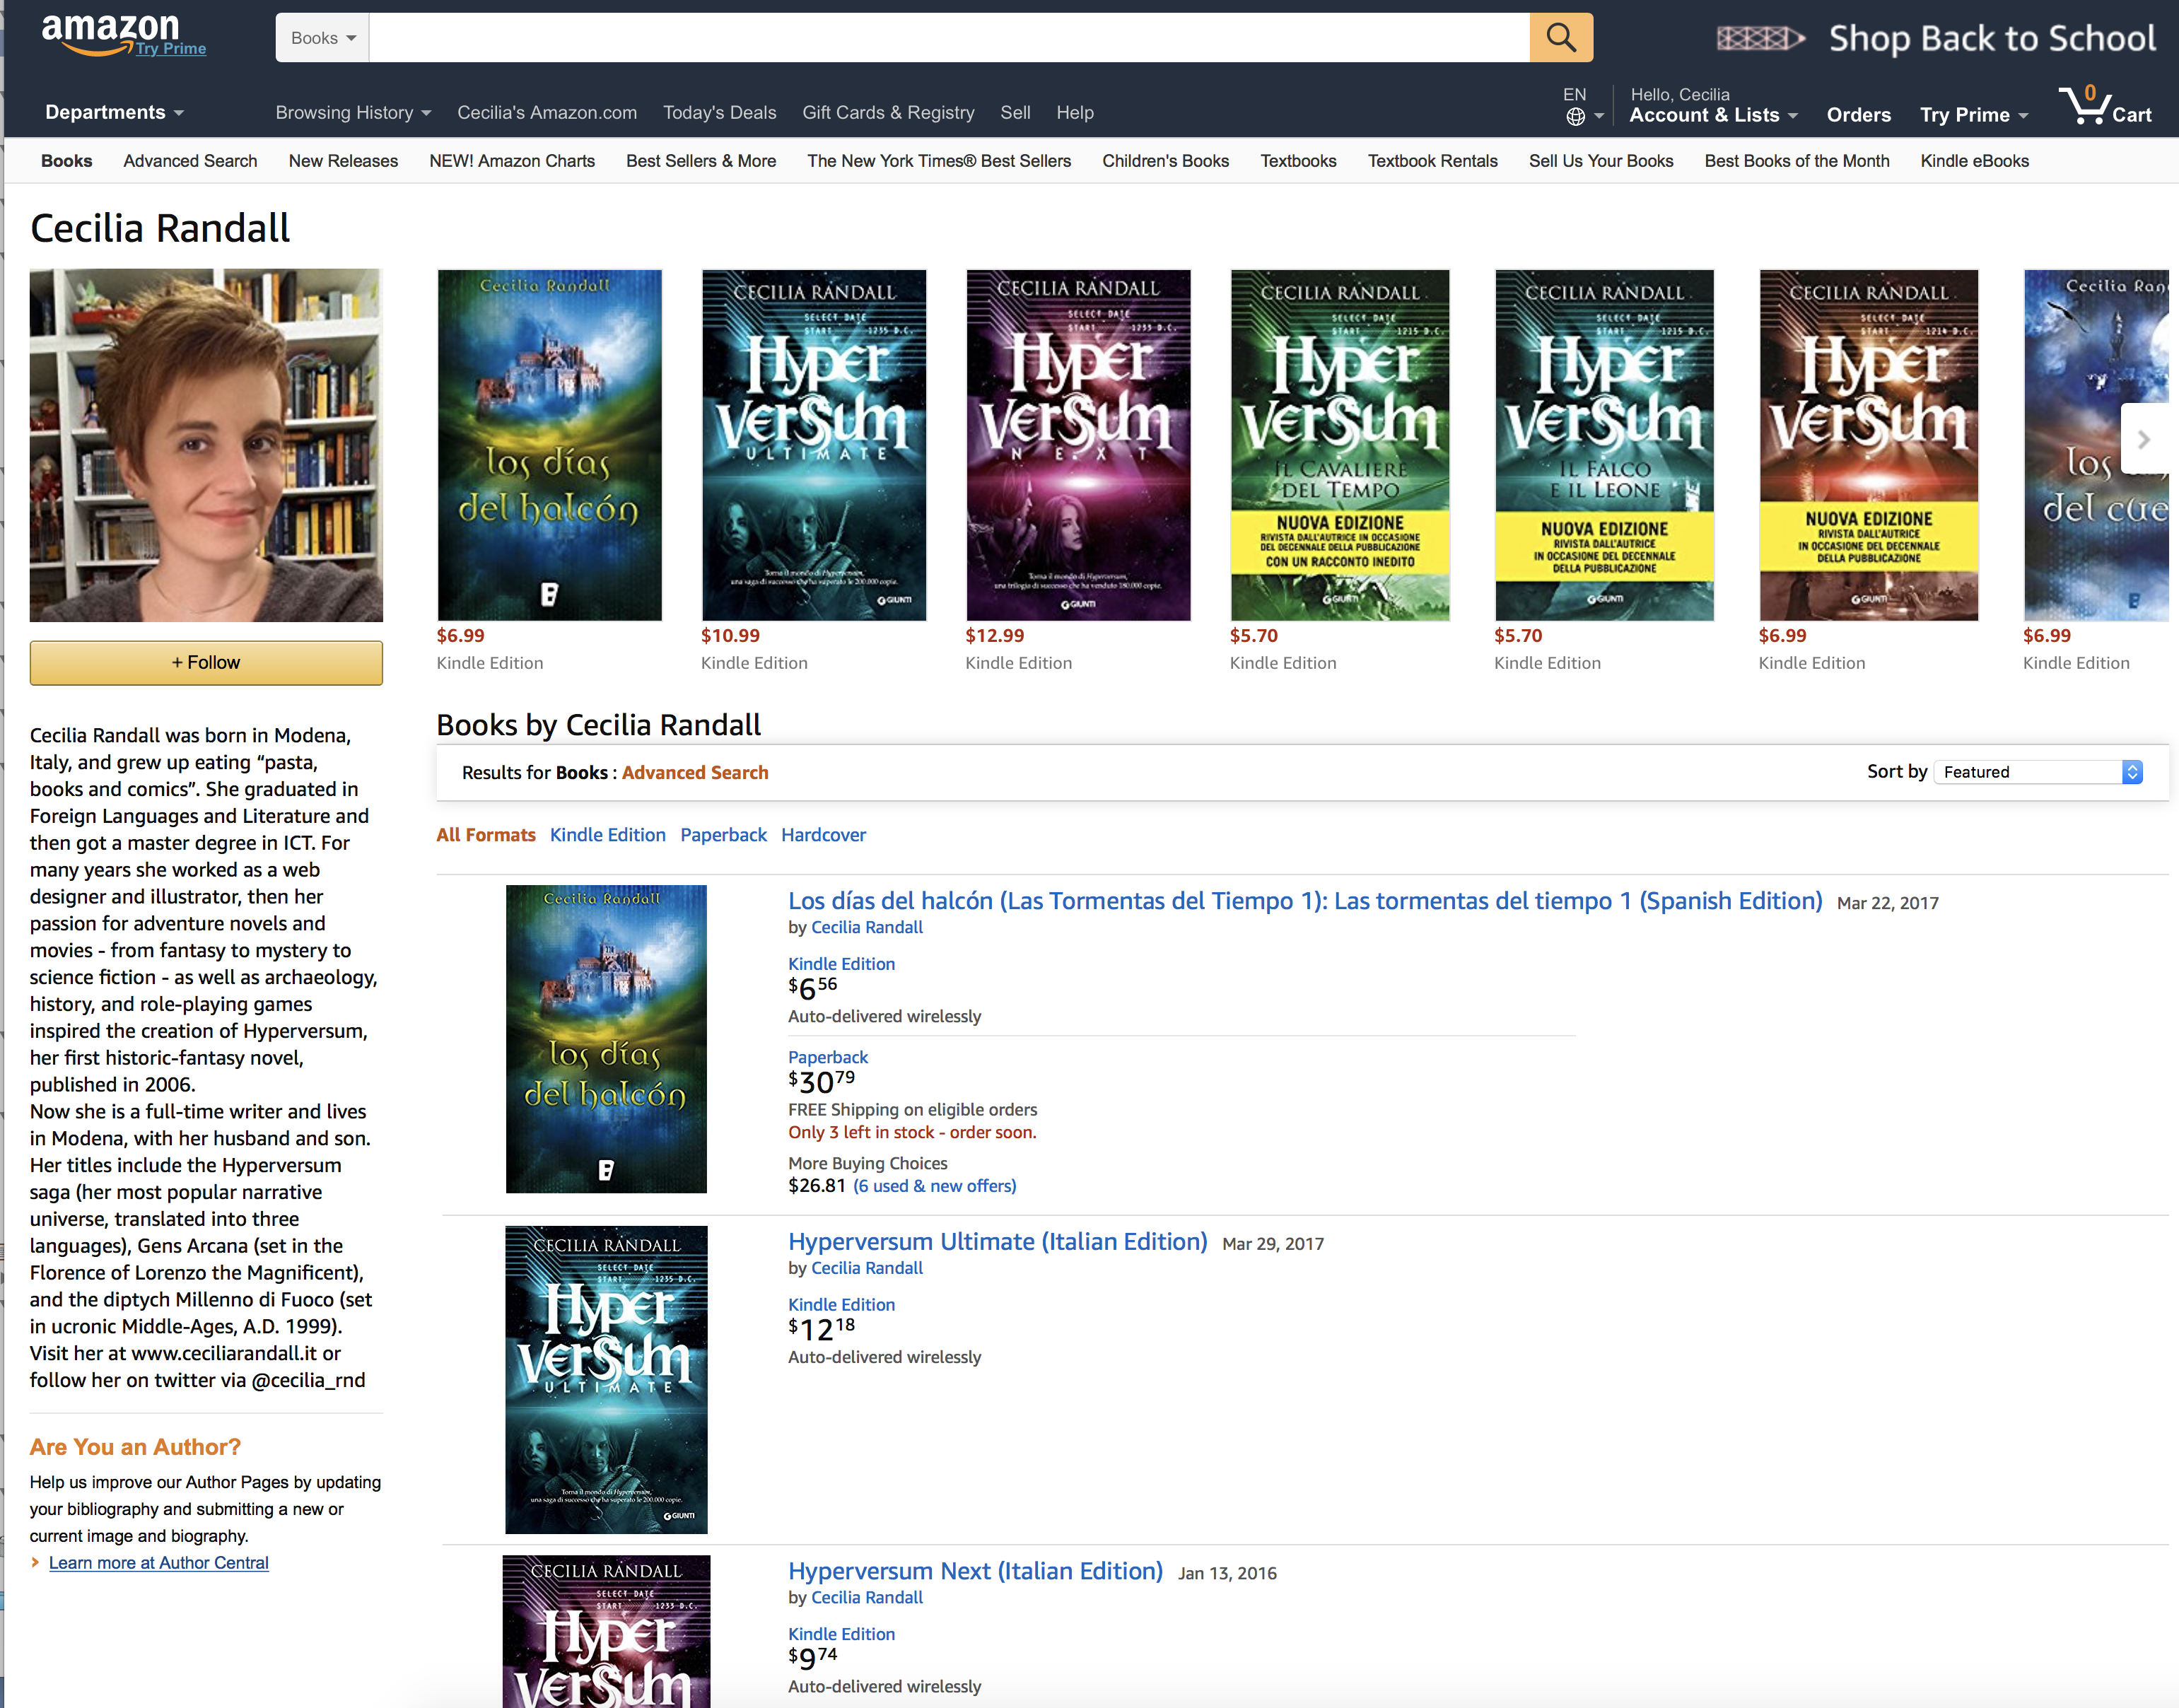The height and width of the screenshot is (1708, 2179).
Task: Select the All Formats filter
Action: [486, 835]
